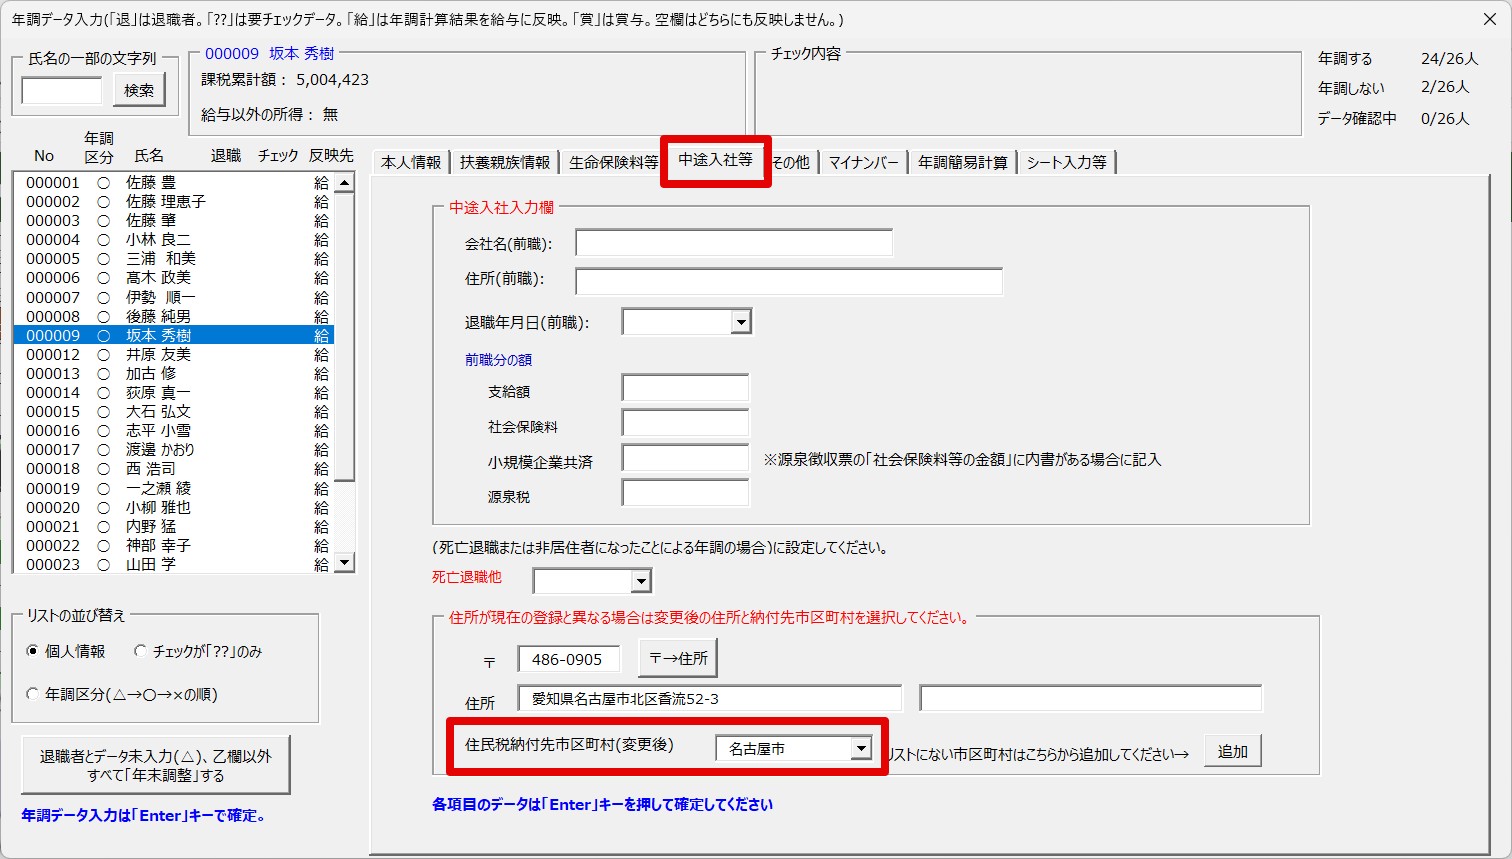Viewport: 1512px width, 859px height.
Task: Choose 年調区分 sort order radio button
Action: click(x=33, y=694)
